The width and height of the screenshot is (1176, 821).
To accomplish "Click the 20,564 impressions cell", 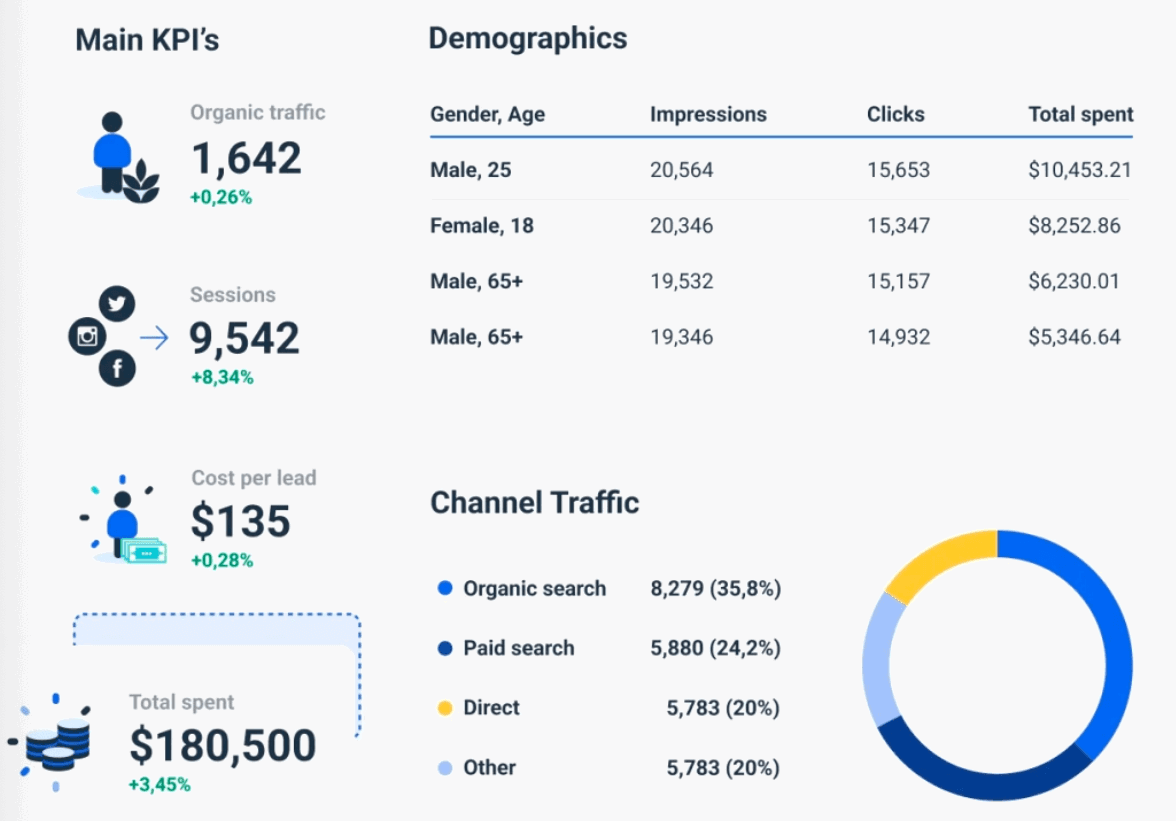I will click(x=681, y=170).
